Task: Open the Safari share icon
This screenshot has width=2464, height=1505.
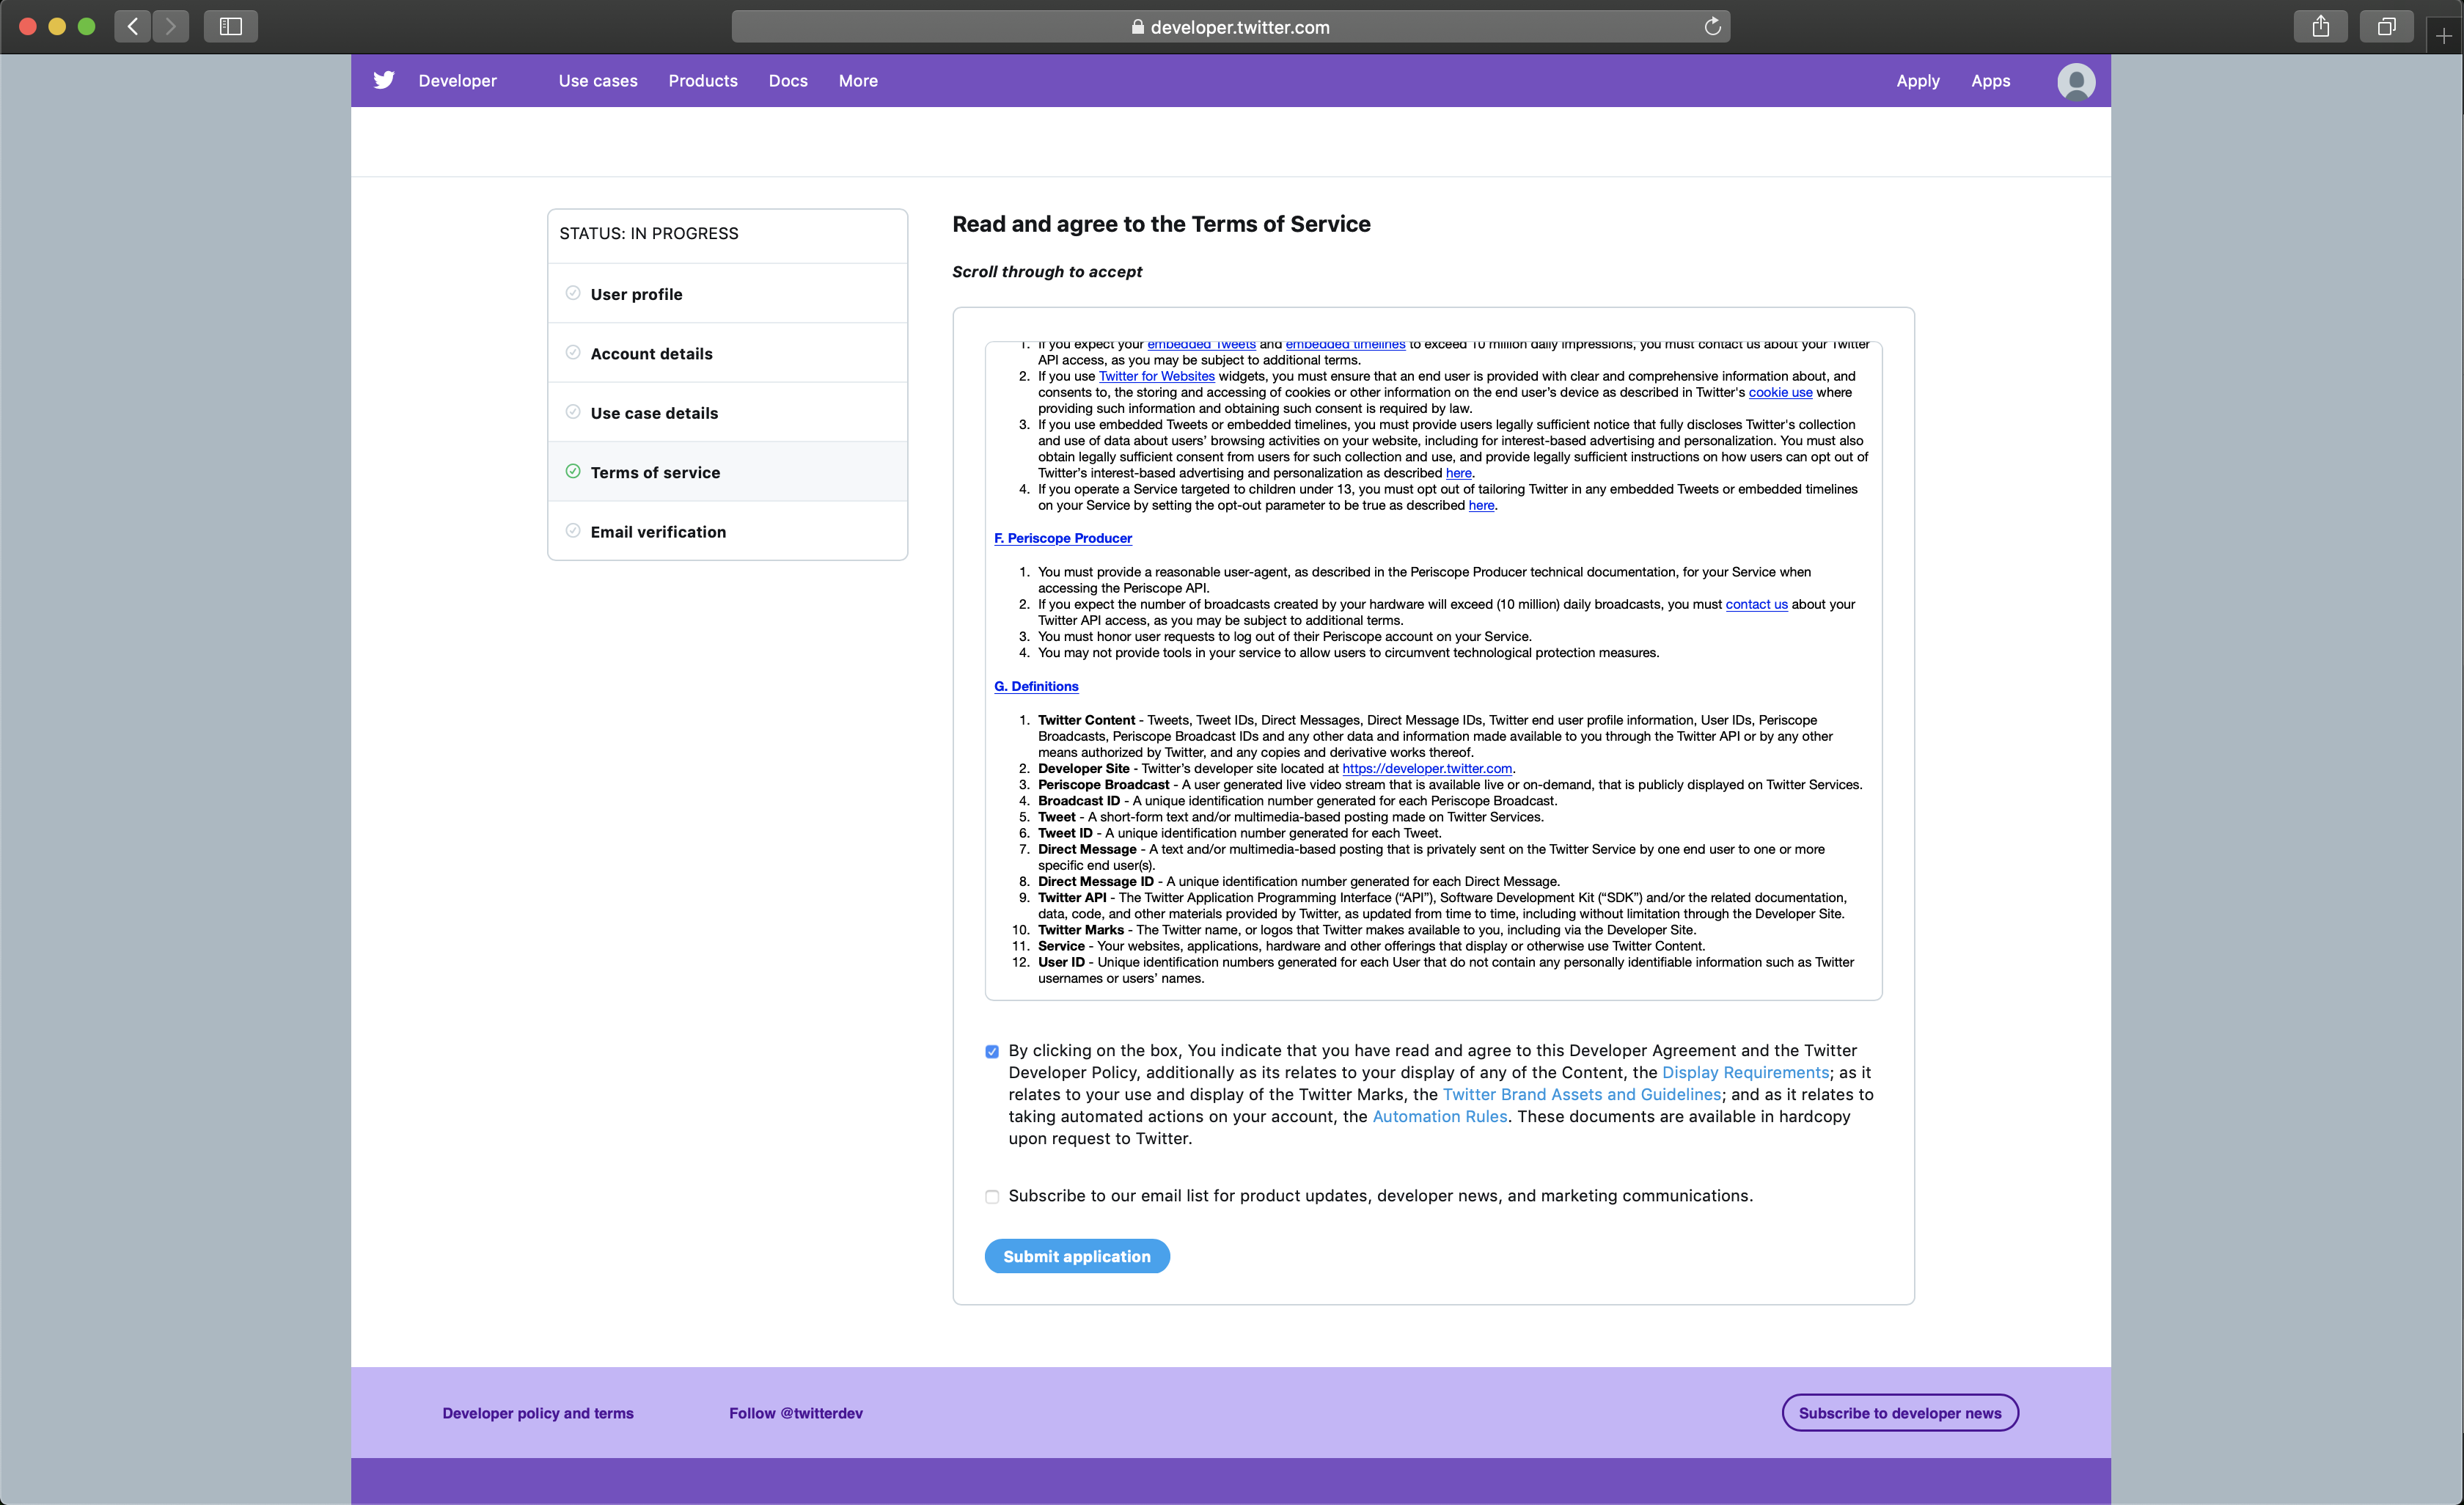Action: (x=2320, y=26)
